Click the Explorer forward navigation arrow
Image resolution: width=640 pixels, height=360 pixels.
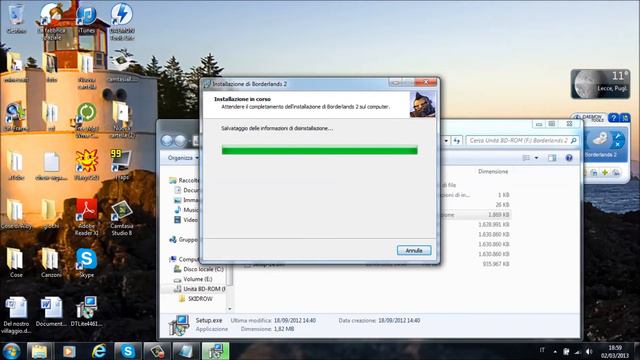(x=180, y=141)
